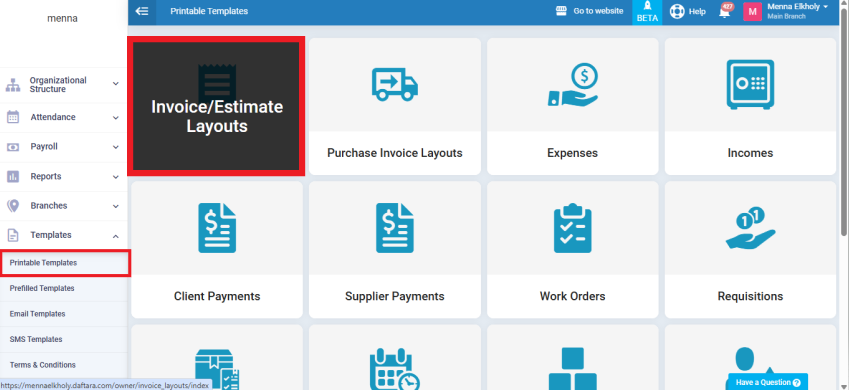
Task: Open Email Templates submenu item
Action: pyautogui.click(x=63, y=314)
